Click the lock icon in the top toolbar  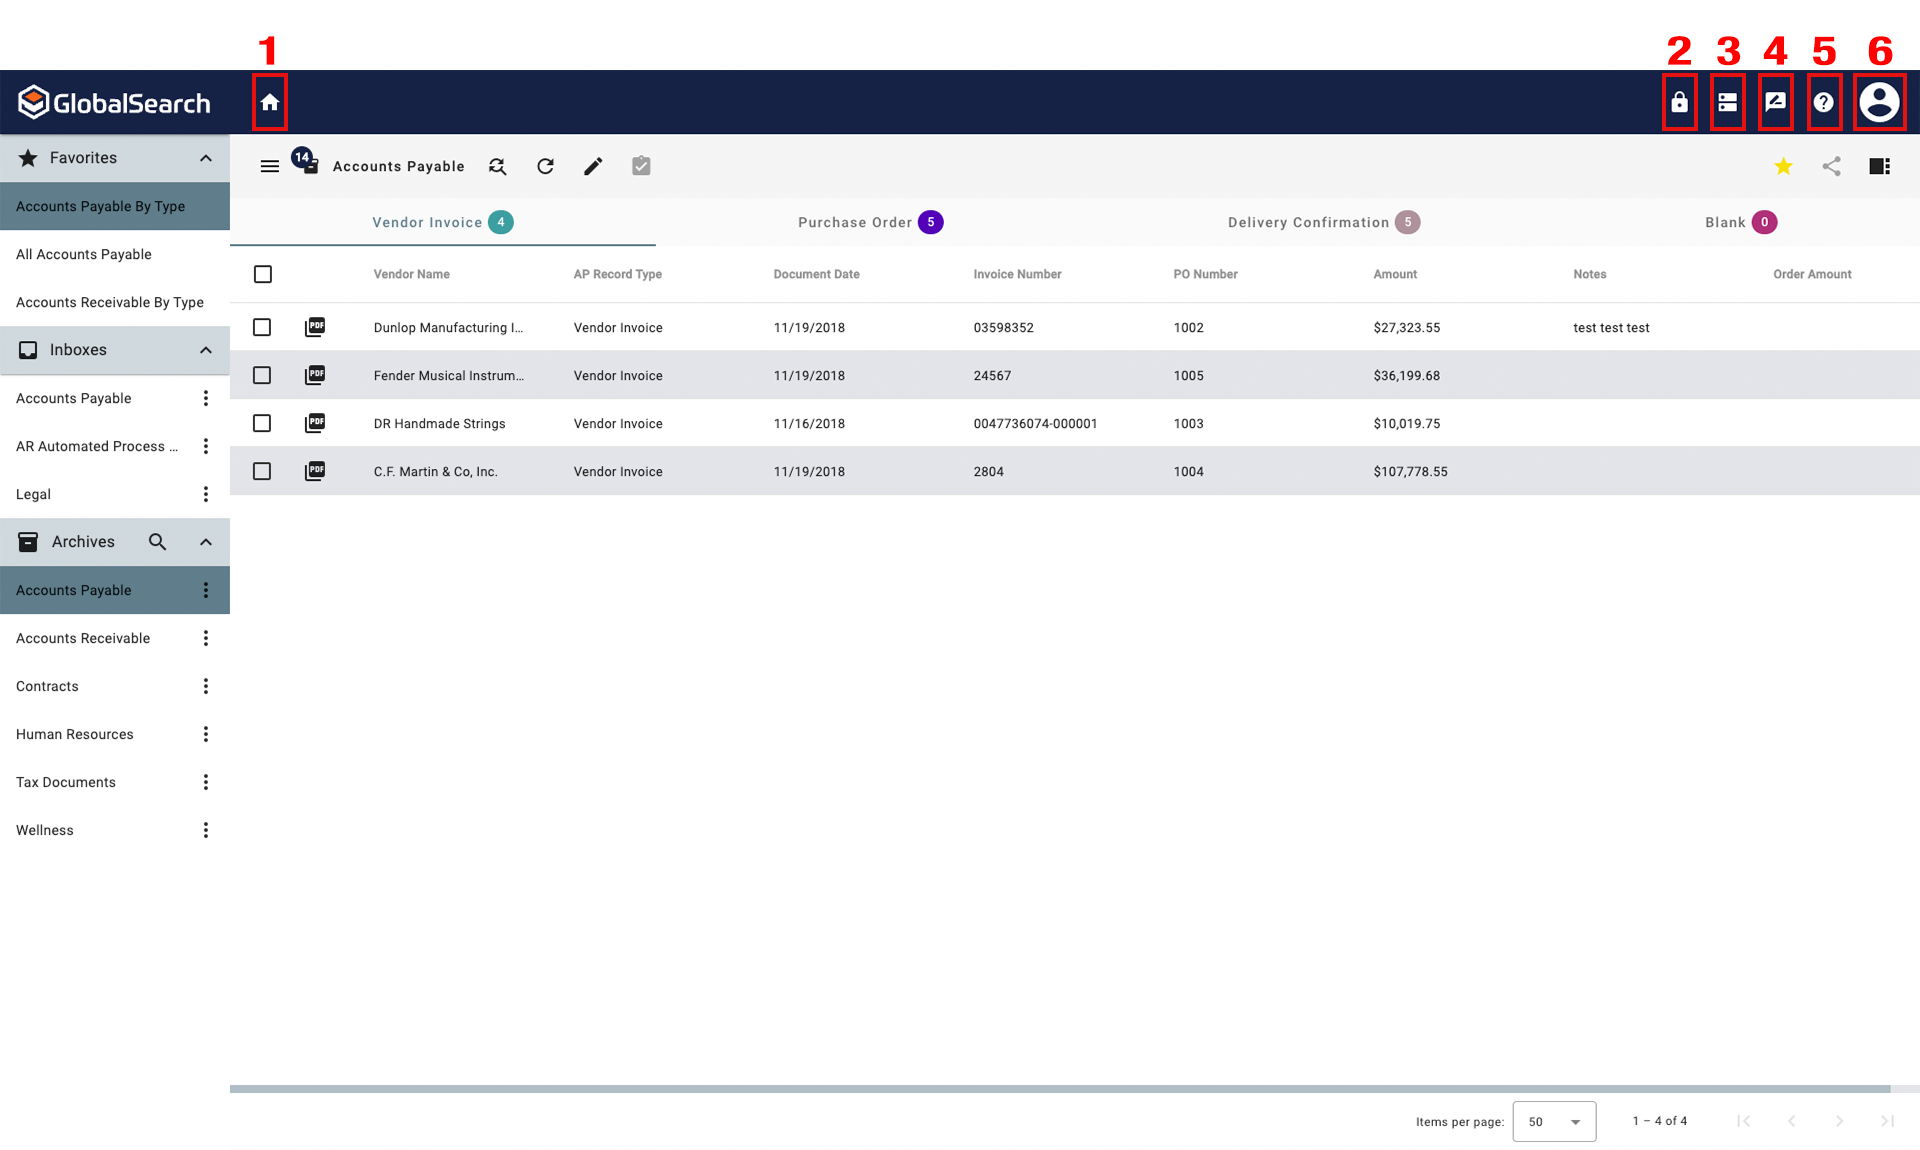[1680, 102]
